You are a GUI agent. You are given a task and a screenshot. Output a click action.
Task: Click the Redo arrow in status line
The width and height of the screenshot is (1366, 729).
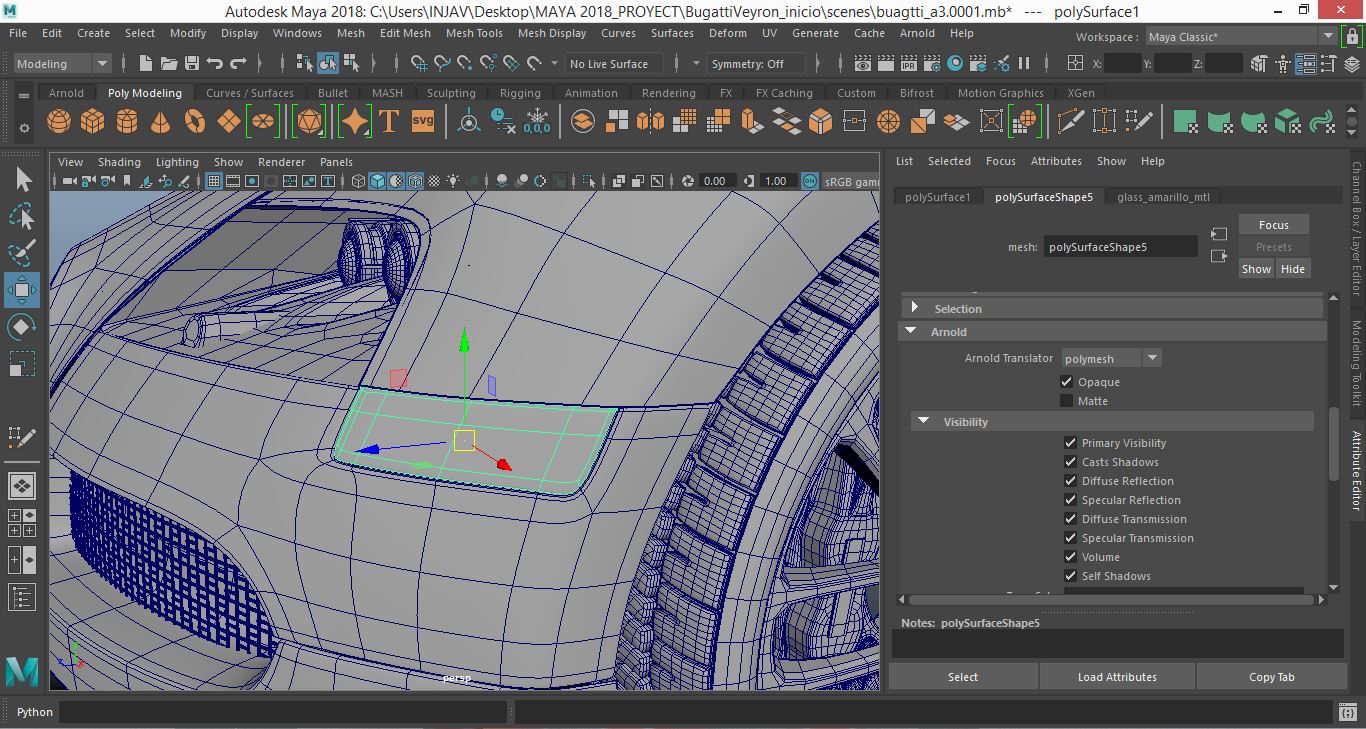(238, 63)
